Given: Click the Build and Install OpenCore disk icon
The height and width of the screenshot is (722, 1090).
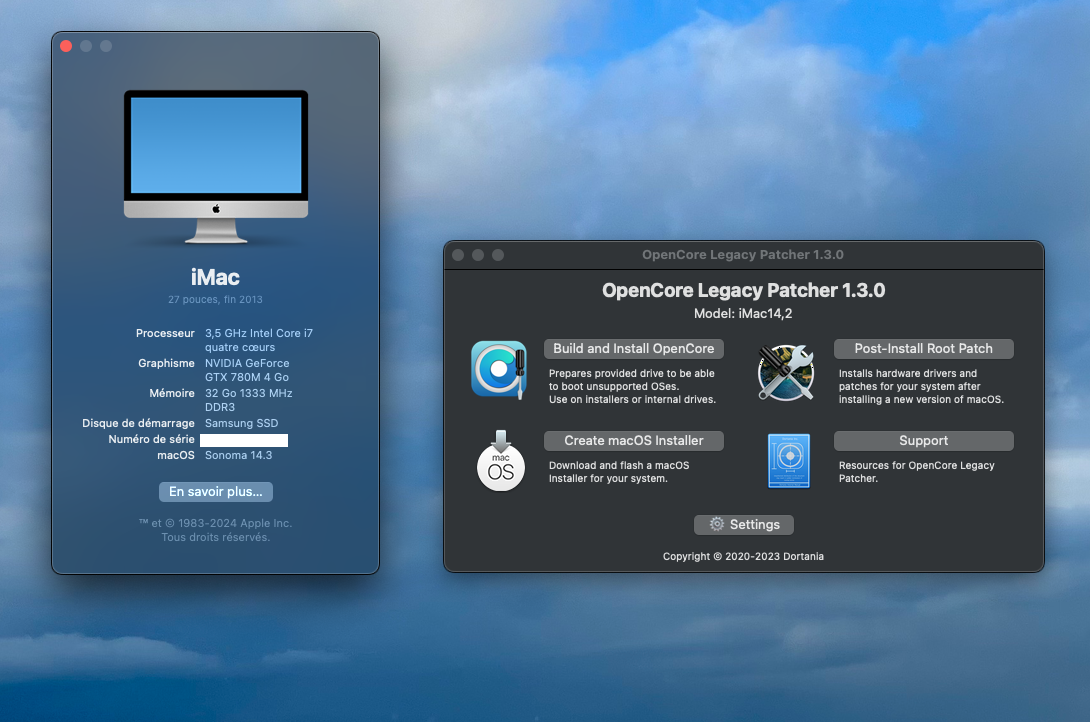Looking at the screenshot, I should coord(499,370).
